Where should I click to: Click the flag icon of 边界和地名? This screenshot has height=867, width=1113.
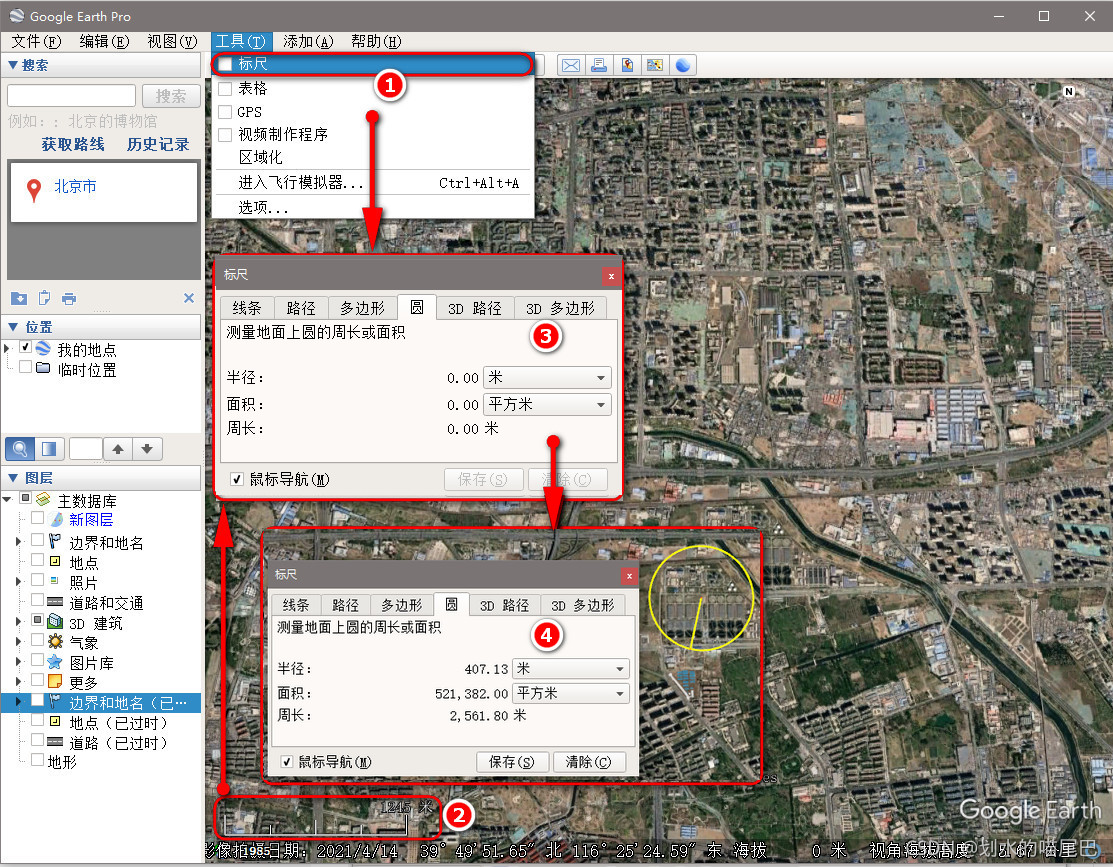tap(55, 541)
